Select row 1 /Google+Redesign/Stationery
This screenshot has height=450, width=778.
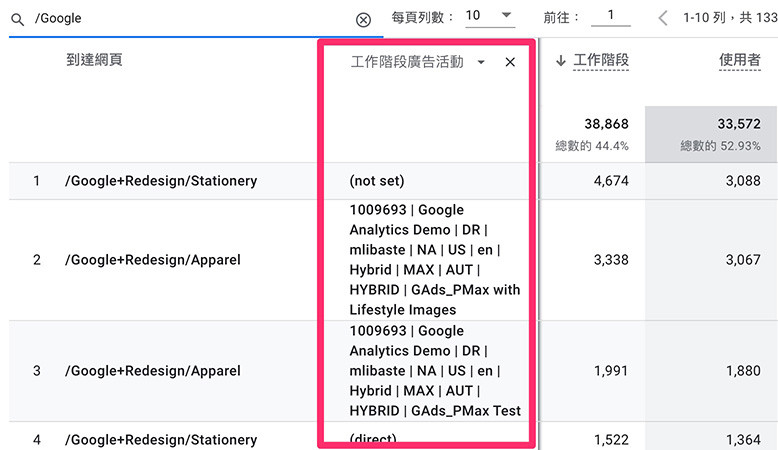click(161, 181)
